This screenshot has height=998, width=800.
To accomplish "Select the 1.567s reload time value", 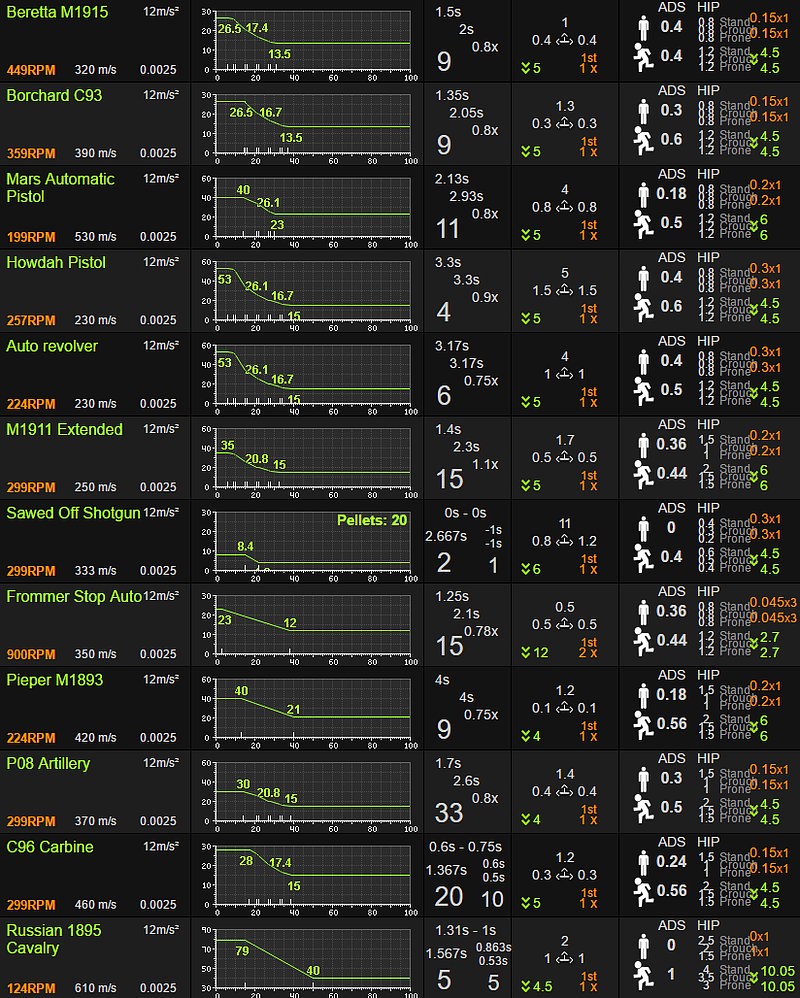I will pos(446,954).
